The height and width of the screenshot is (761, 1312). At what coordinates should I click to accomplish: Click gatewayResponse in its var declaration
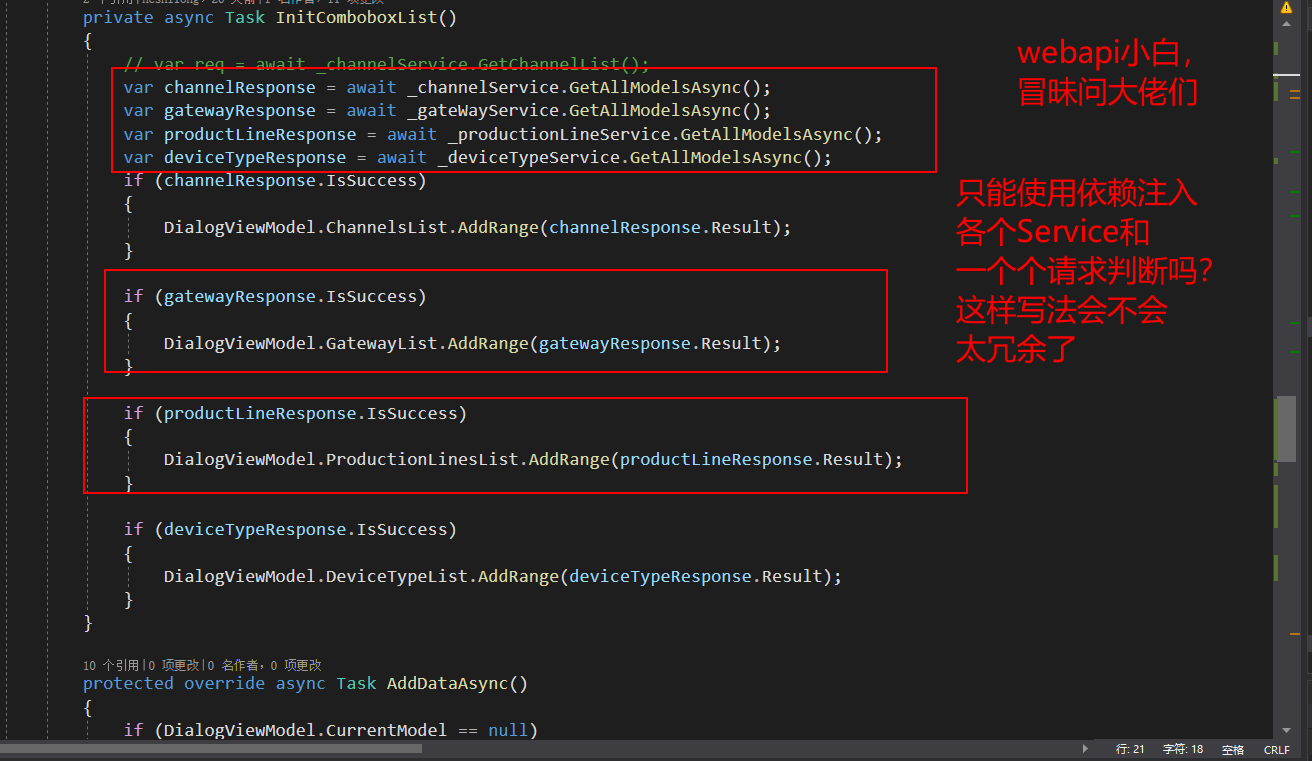(240, 111)
